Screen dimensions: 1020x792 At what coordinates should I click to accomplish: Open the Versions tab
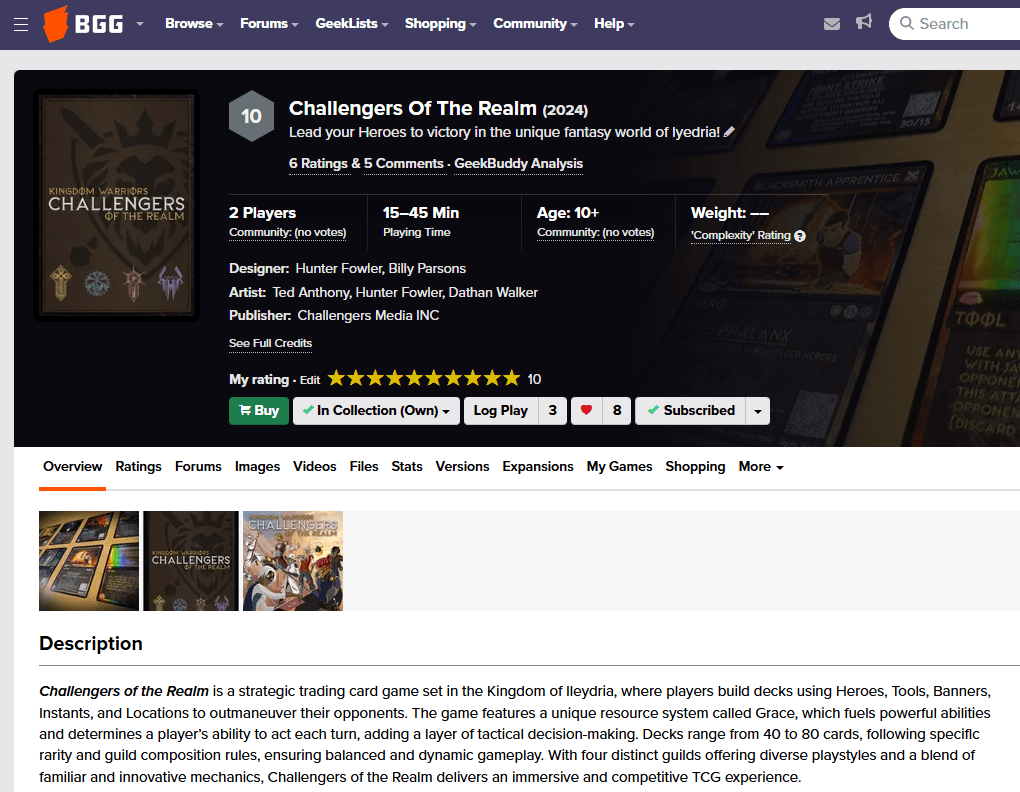coord(462,467)
